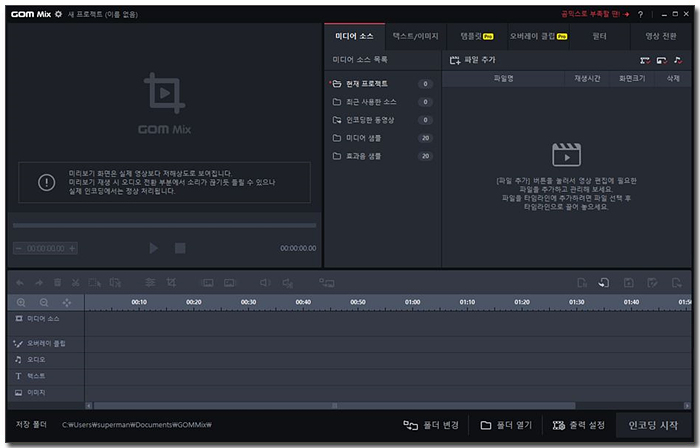Select the 미디어 샘플 folder
Viewport: 700px width, 448px height.
click(x=382, y=138)
